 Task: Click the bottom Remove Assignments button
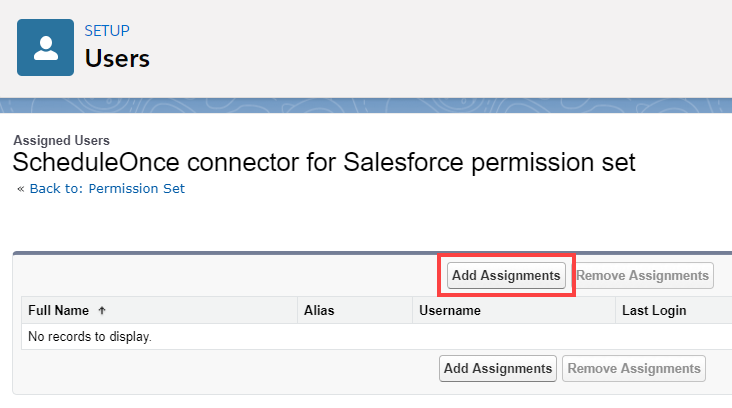[633, 369]
